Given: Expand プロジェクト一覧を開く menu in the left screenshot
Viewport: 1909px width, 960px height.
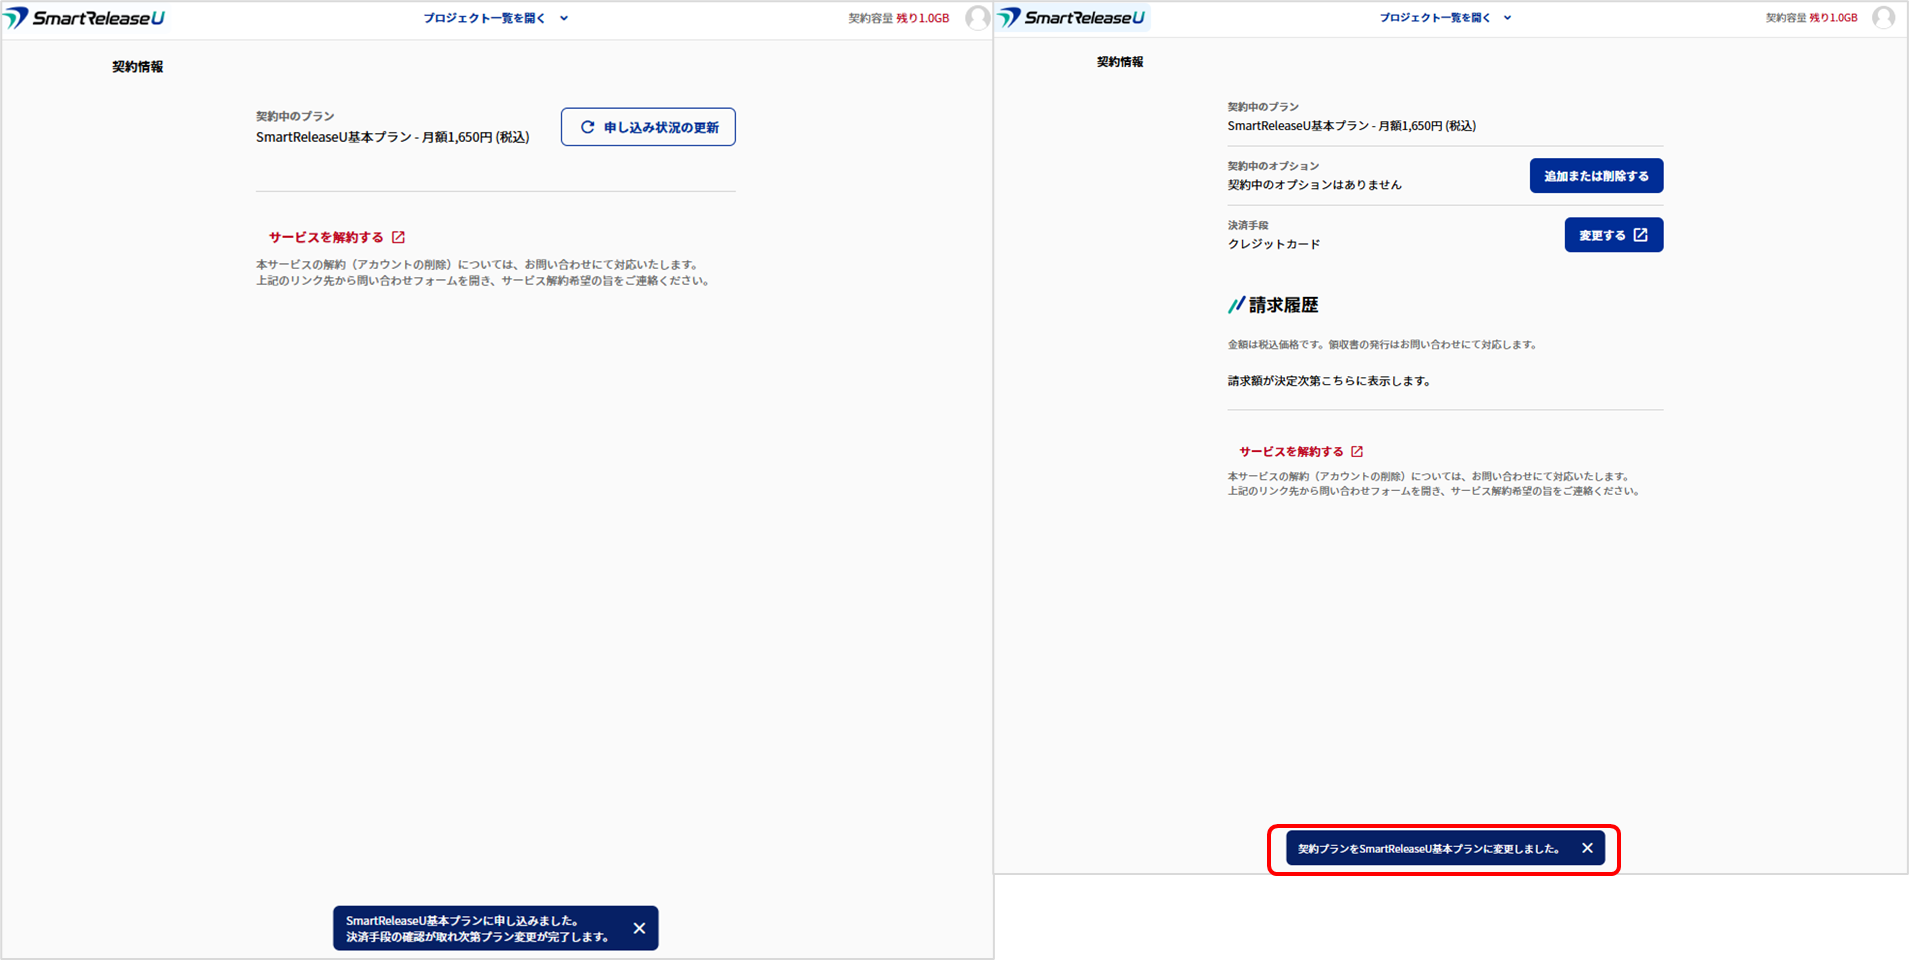Looking at the screenshot, I should pyautogui.click(x=484, y=18).
